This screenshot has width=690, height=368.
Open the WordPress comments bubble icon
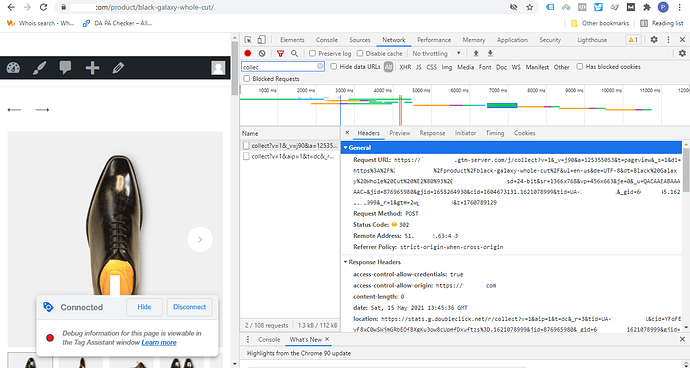point(66,68)
